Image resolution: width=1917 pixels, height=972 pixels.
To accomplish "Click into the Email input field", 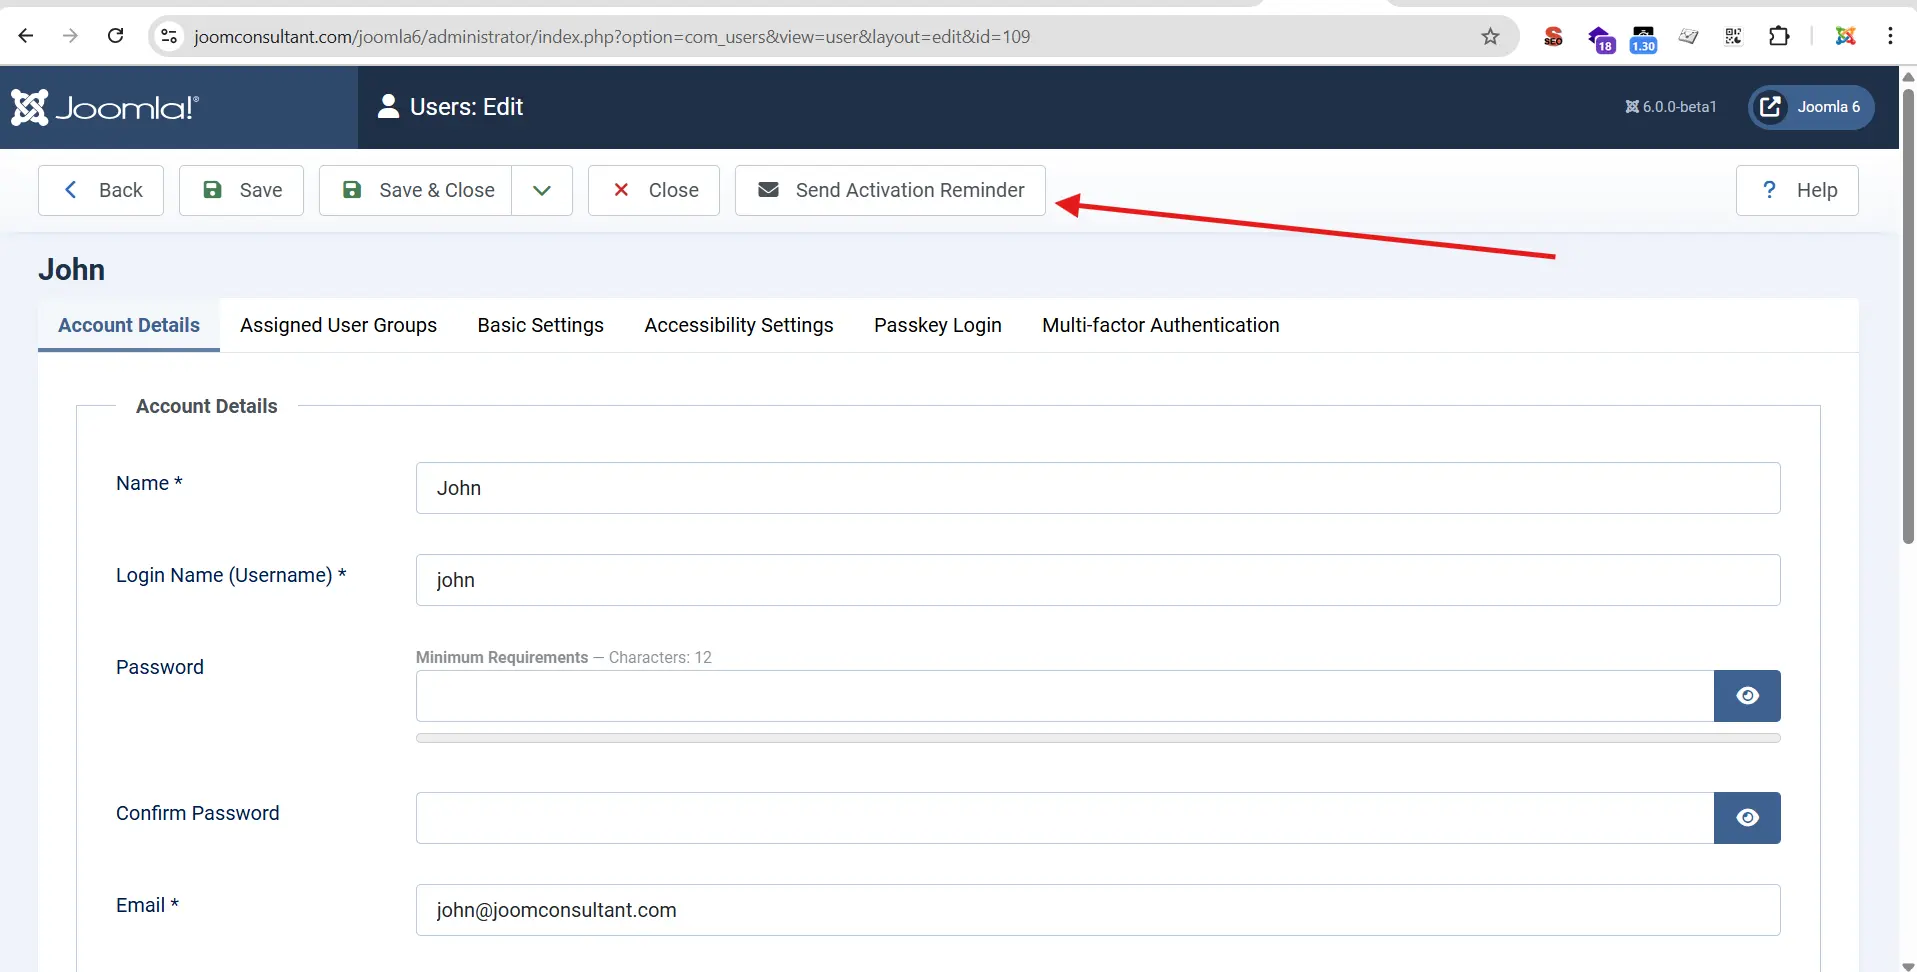I will 1097,910.
